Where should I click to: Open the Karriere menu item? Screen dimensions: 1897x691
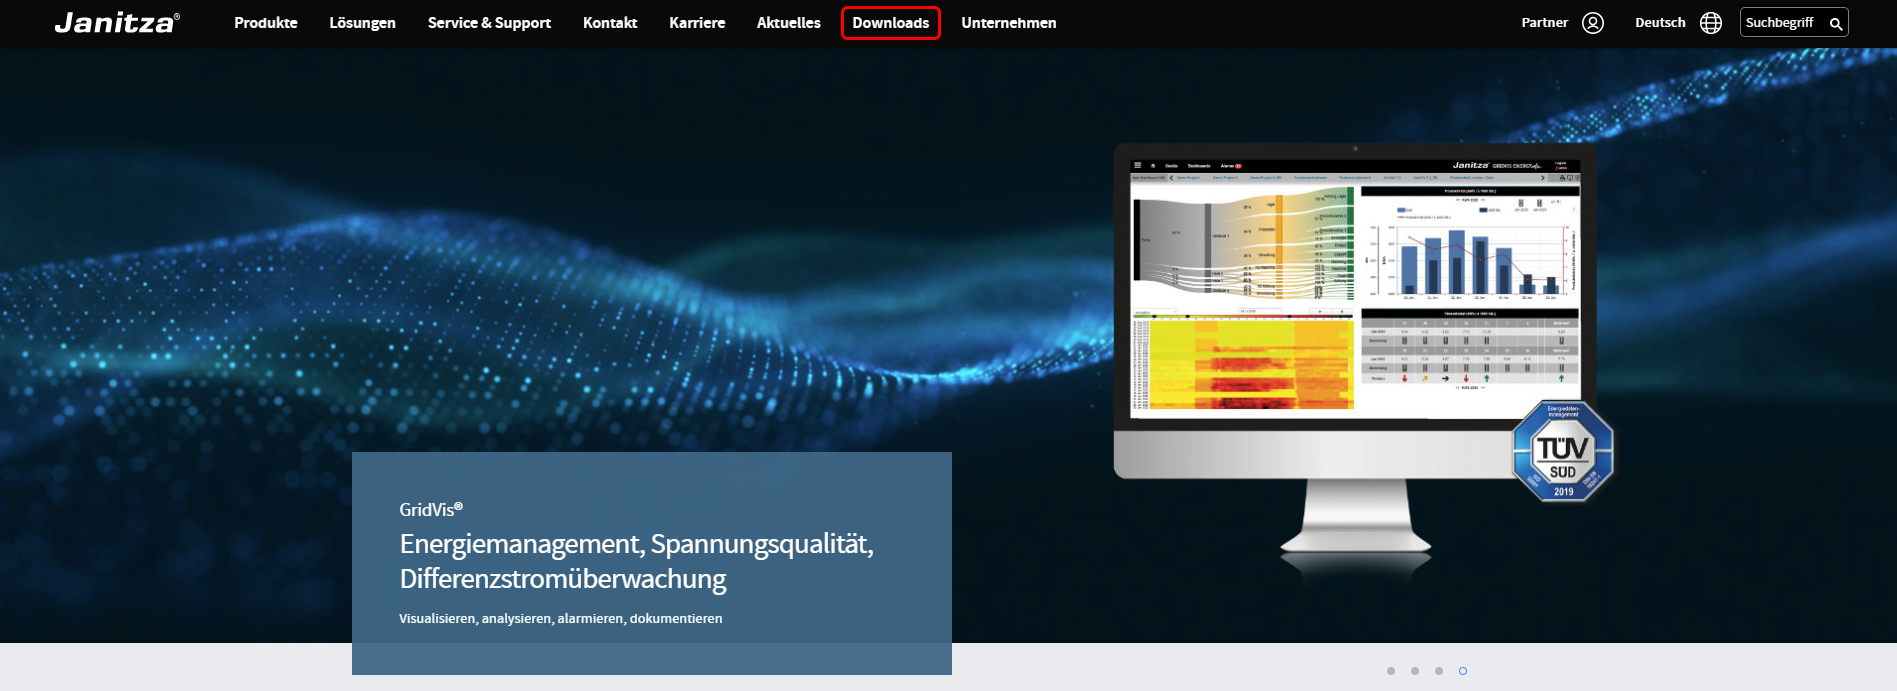(x=697, y=23)
